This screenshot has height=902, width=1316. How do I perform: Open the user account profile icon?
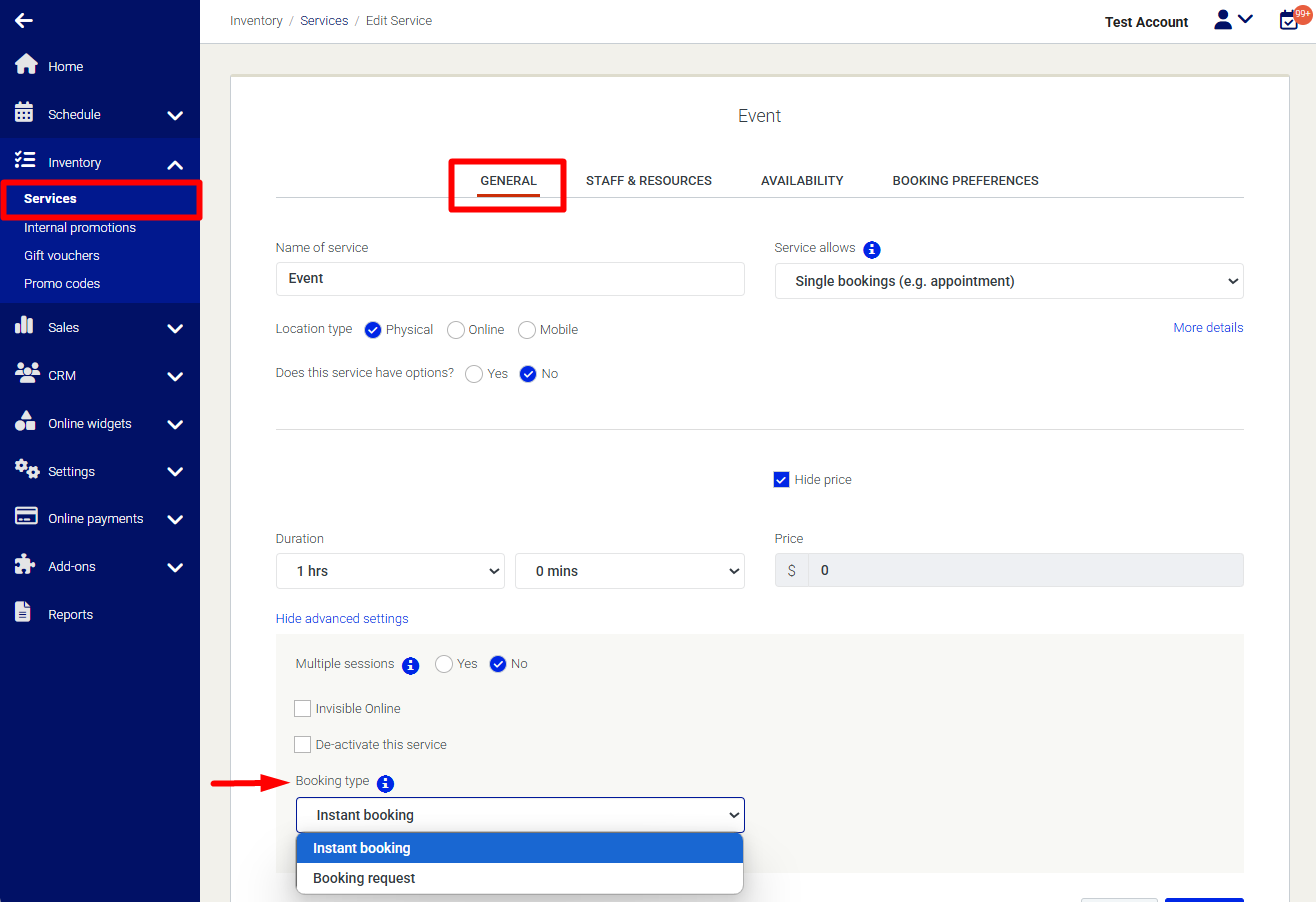pyautogui.click(x=1223, y=20)
